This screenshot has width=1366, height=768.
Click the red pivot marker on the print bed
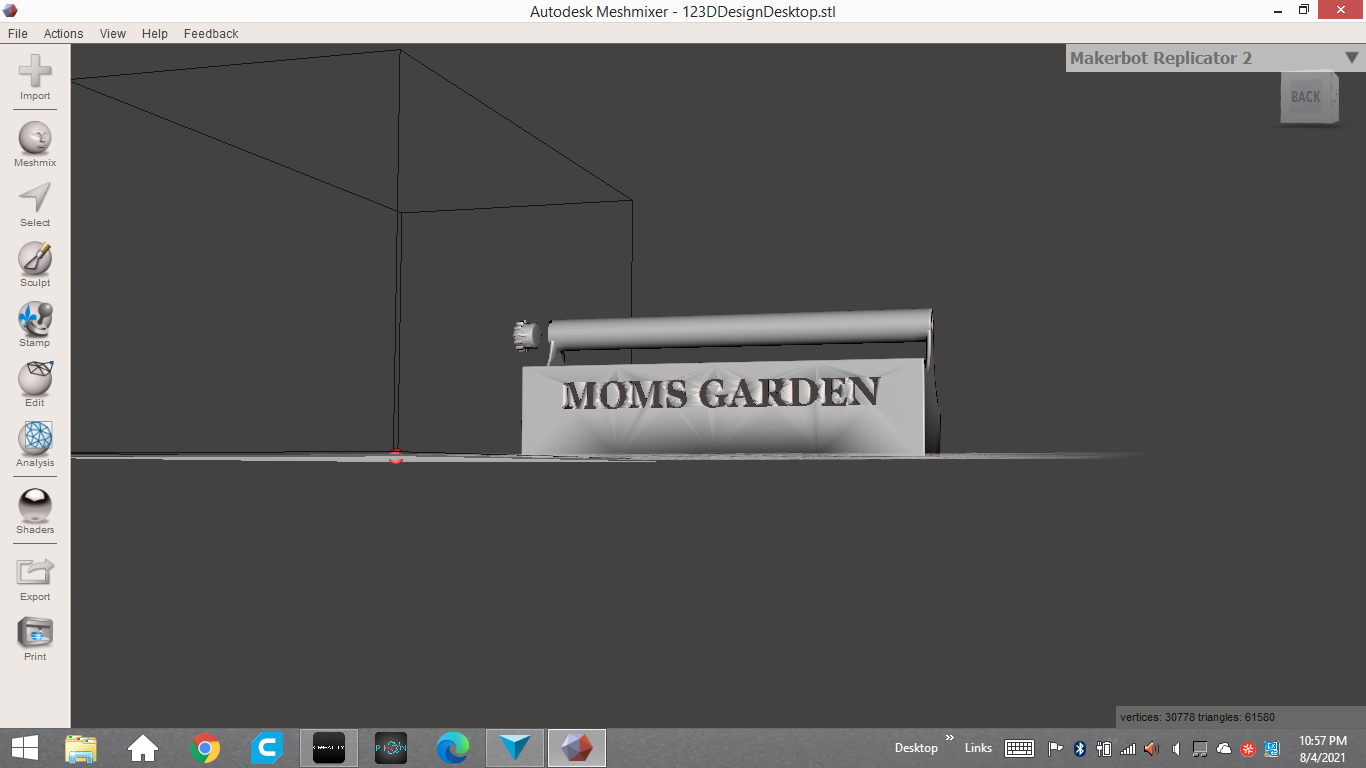point(396,456)
